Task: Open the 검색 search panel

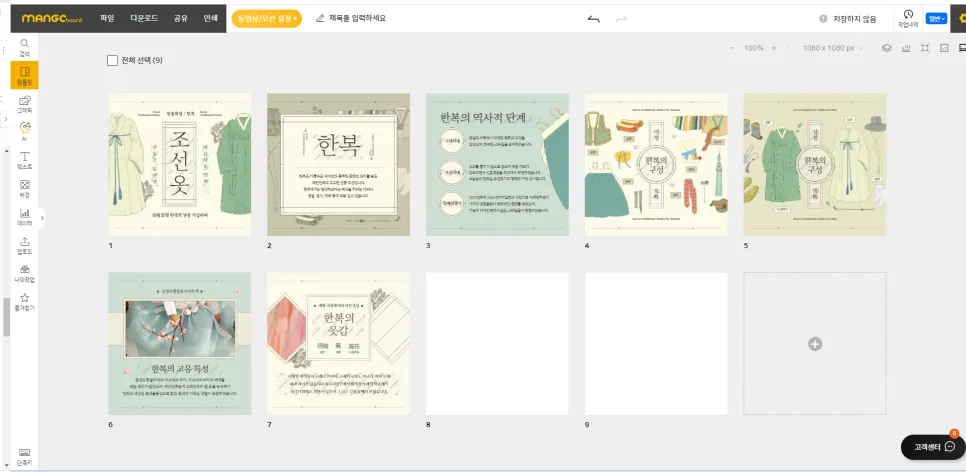Action: point(25,47)
